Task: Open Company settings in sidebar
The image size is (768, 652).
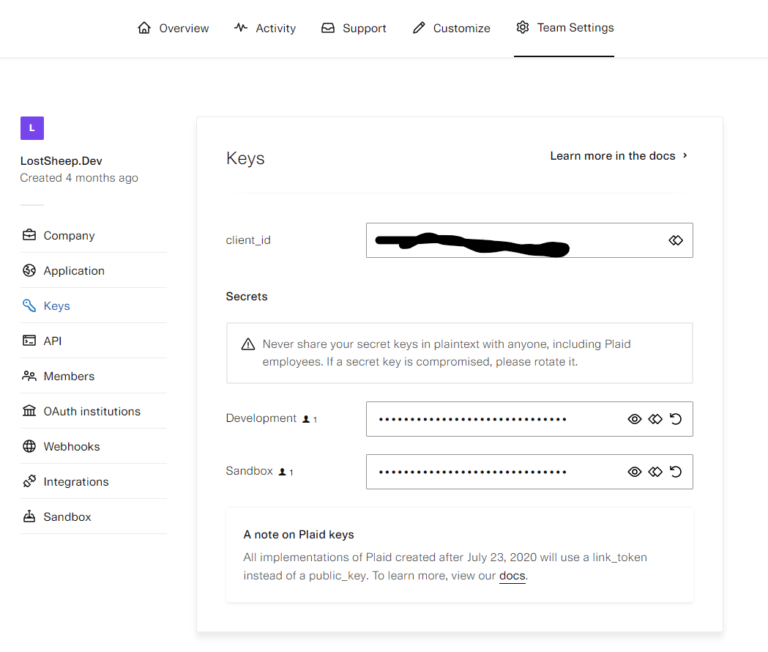Action: (x=94, y=236)
